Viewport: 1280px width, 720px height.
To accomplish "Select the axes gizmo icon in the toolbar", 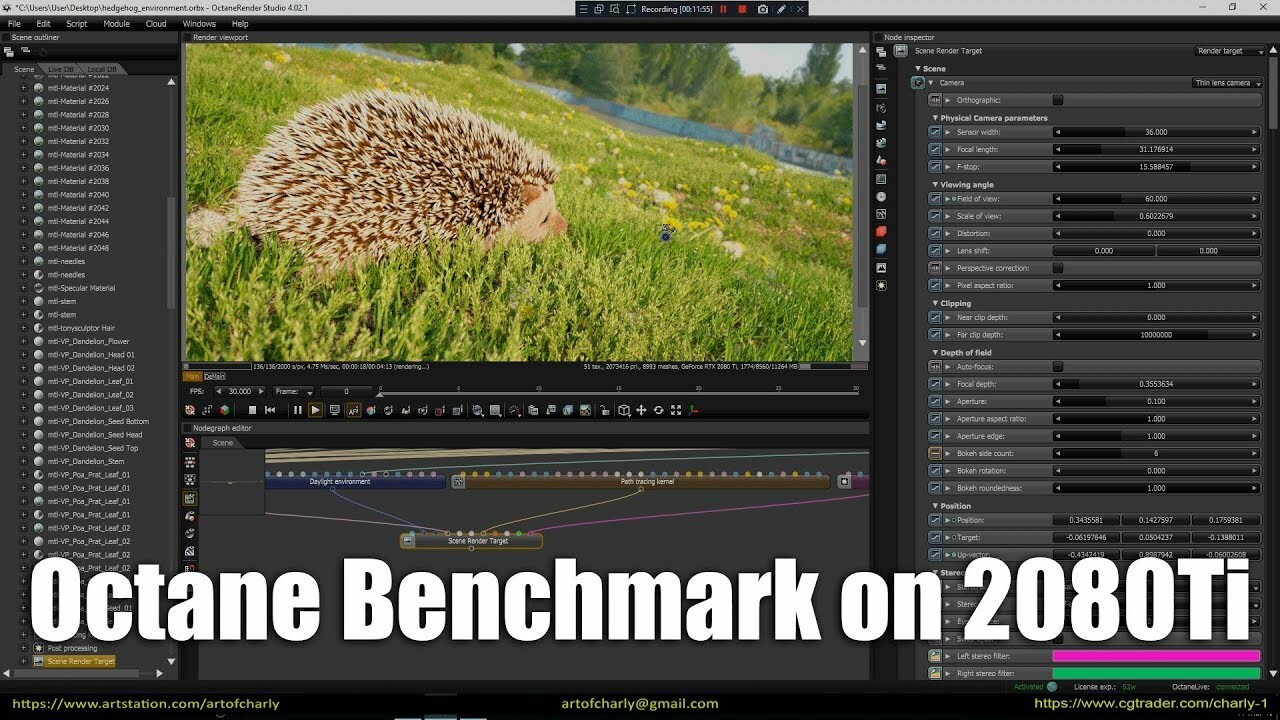I will [x=693, y=410].
